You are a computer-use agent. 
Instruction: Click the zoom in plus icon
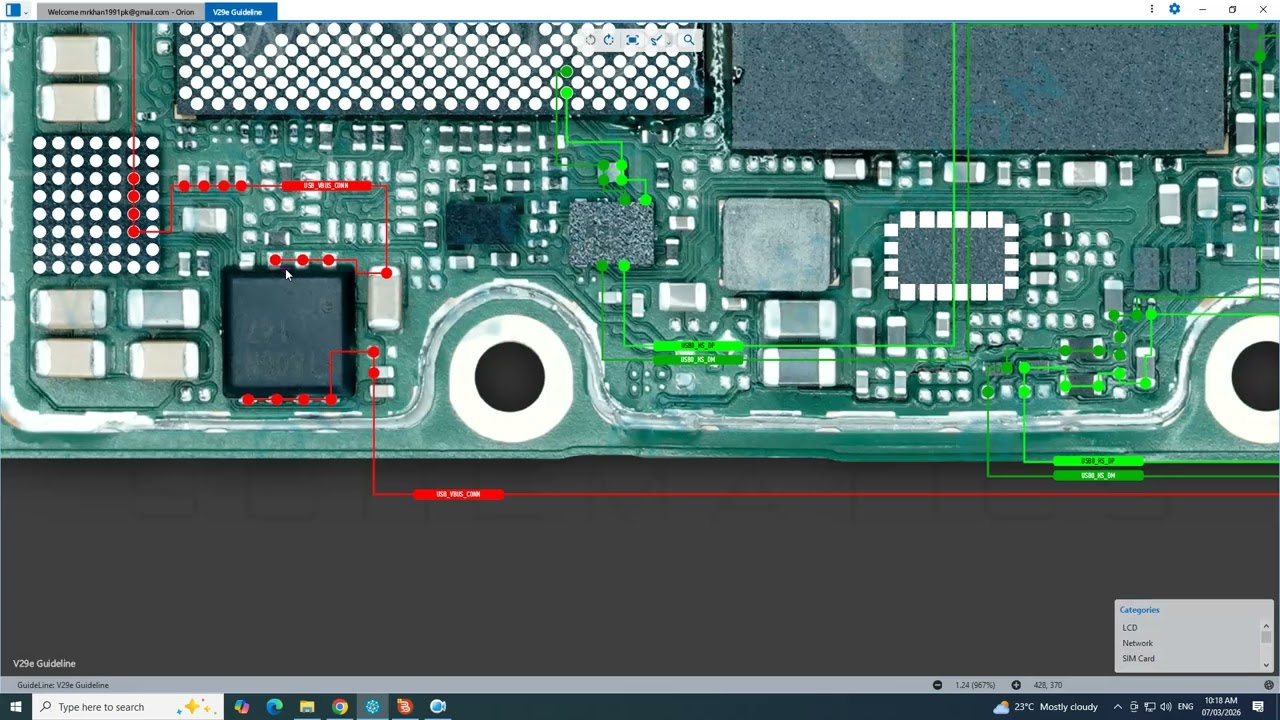pyautogui.click(x=1016, y=685)
